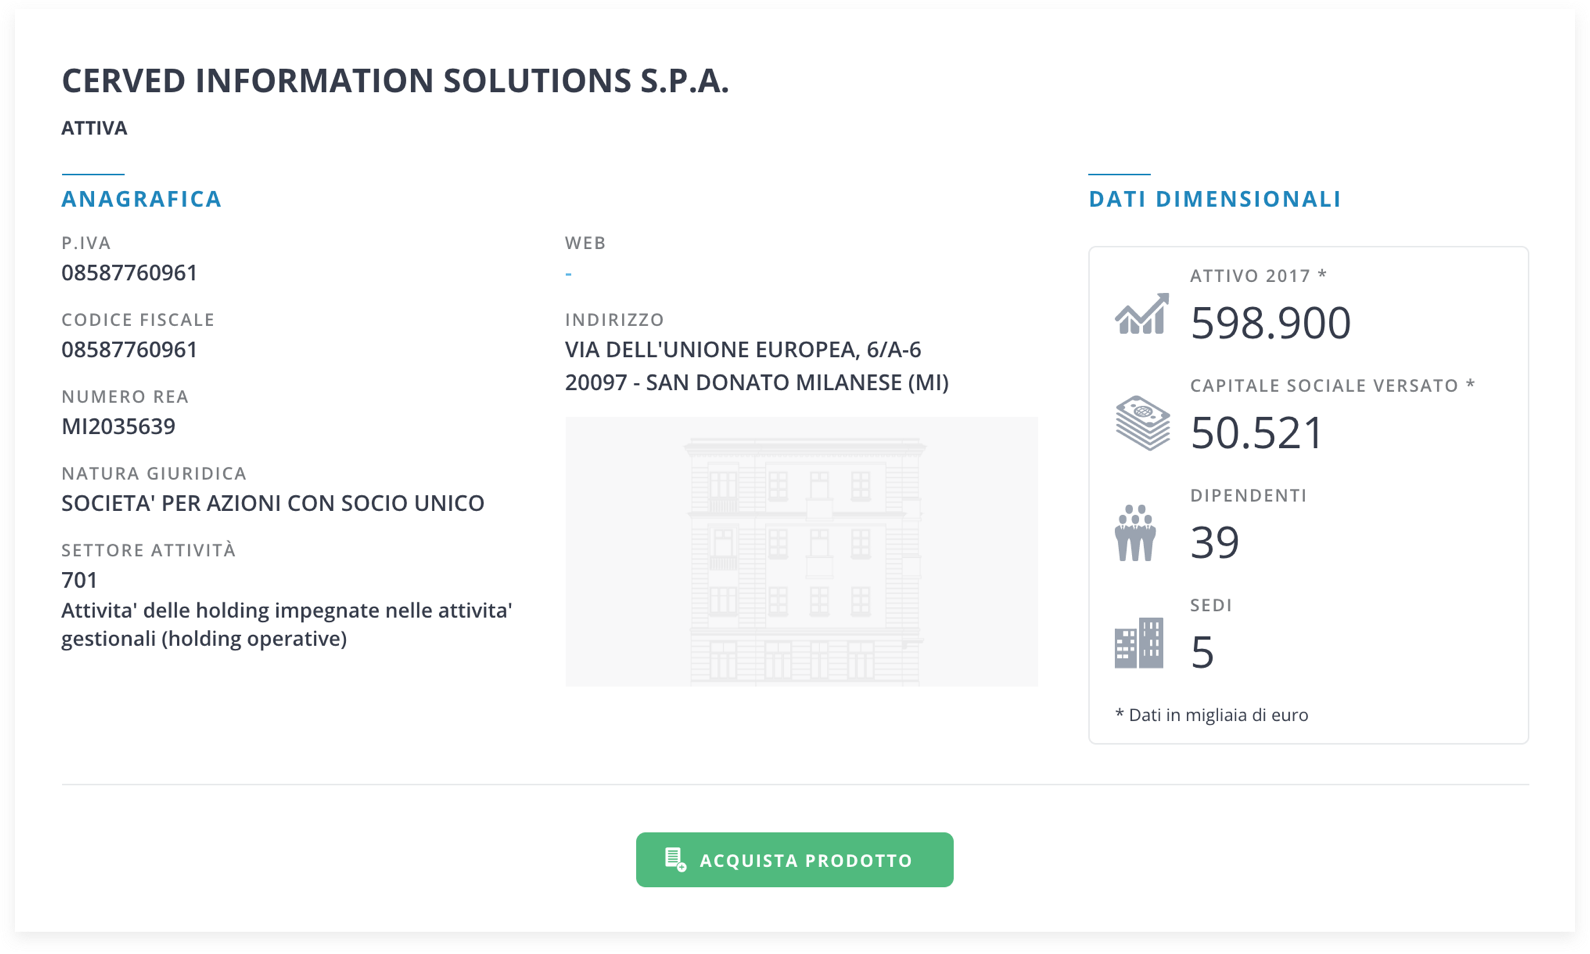
Task: Click the banknotes icon beside Capitale Sociale
Action: pyautogui.click(x=1142, y=423)
